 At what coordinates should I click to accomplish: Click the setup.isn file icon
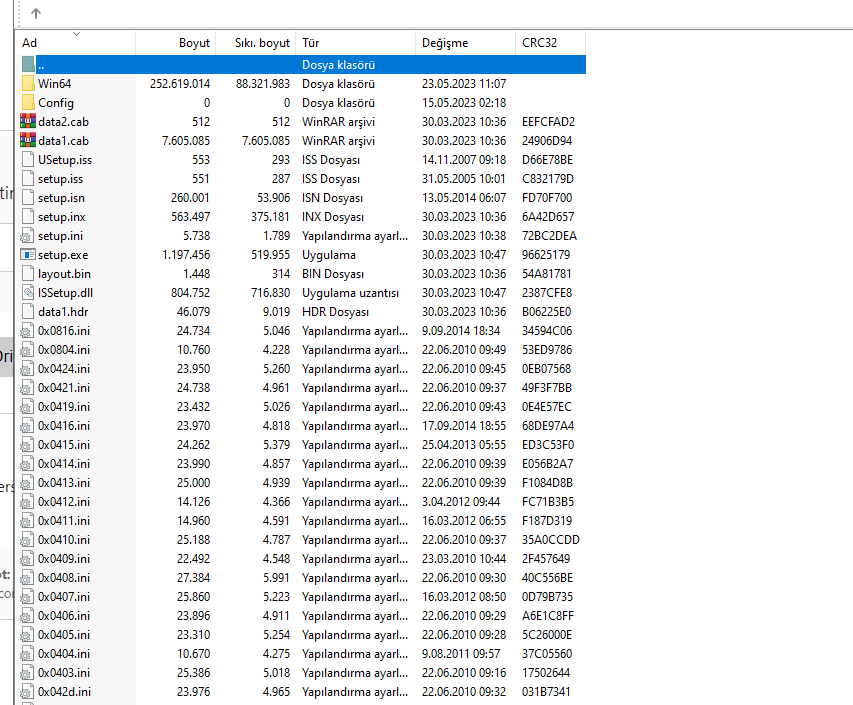(x=28, y=197)
